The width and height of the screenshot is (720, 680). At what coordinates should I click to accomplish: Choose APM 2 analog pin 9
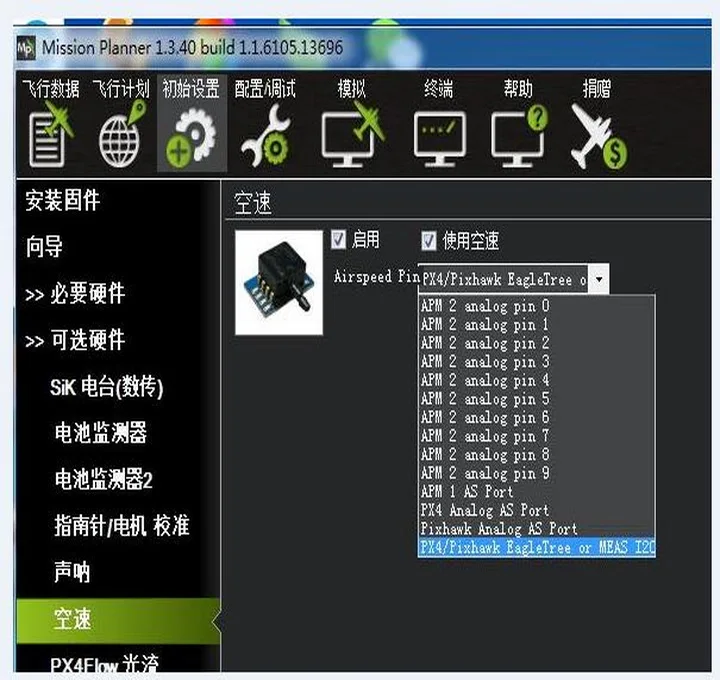536,473
